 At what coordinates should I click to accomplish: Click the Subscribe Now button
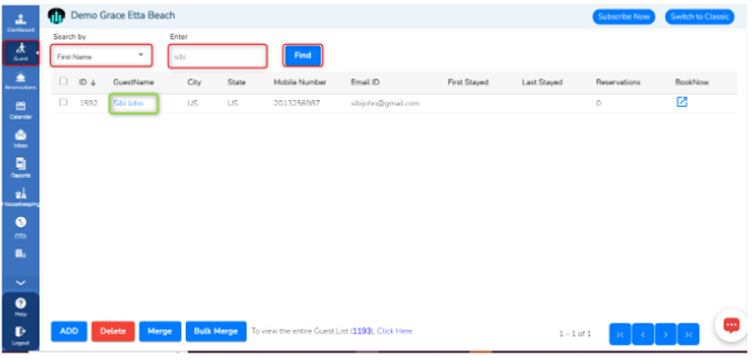click(x=623, y=17)
